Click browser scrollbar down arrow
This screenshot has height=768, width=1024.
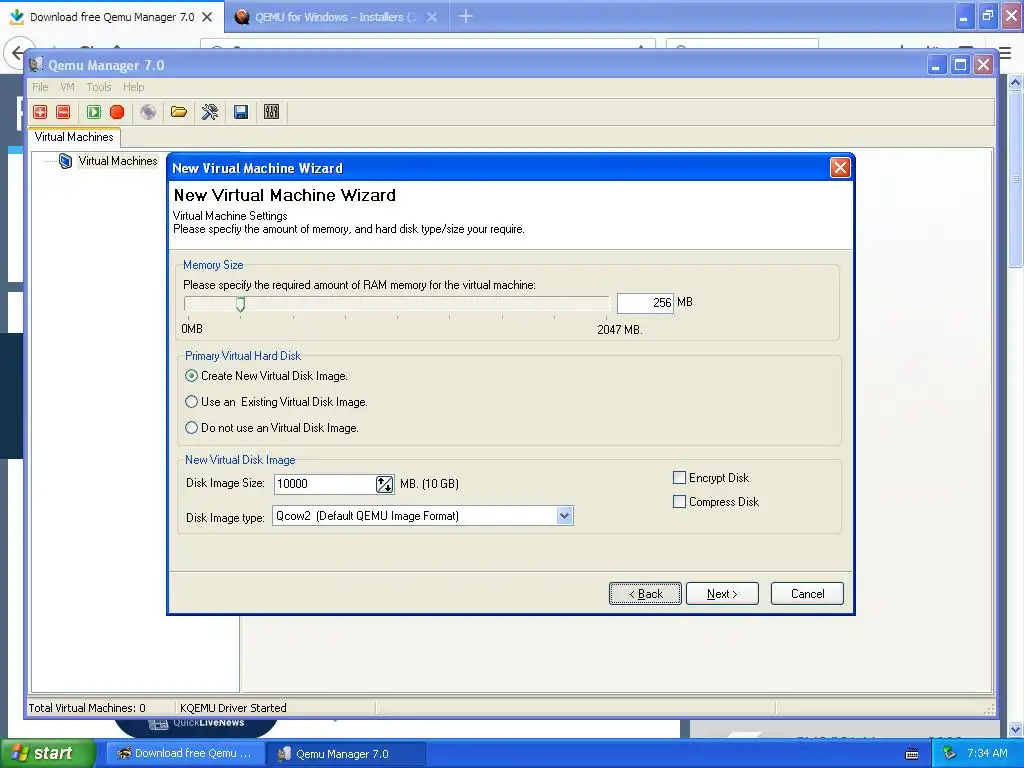pyautogui.click(x=1016, y=729)
